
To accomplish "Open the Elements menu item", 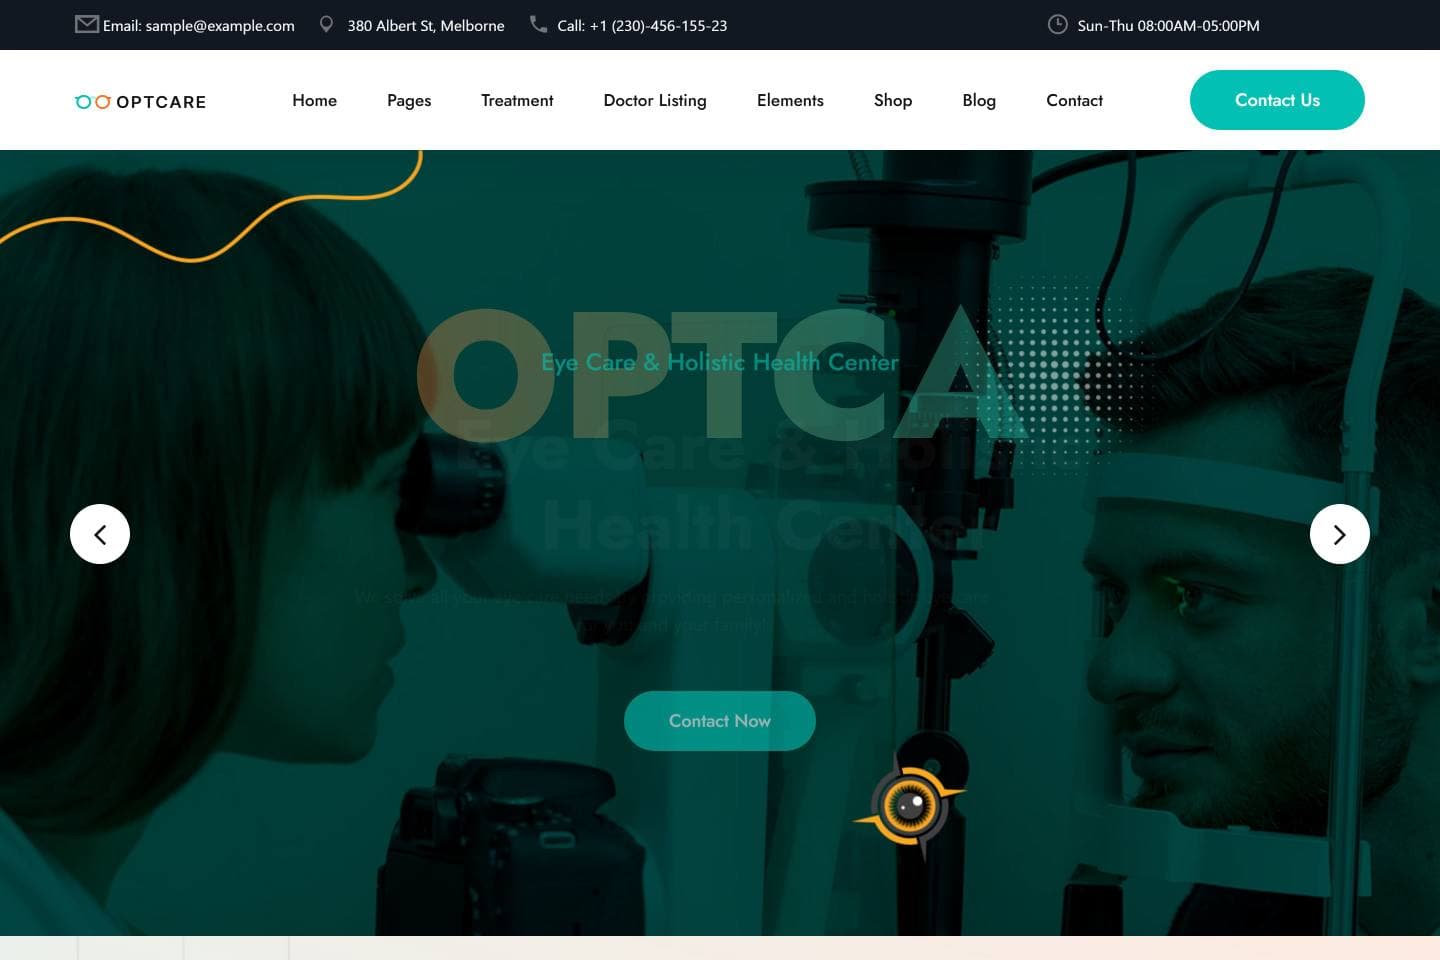I will point(790,100).
